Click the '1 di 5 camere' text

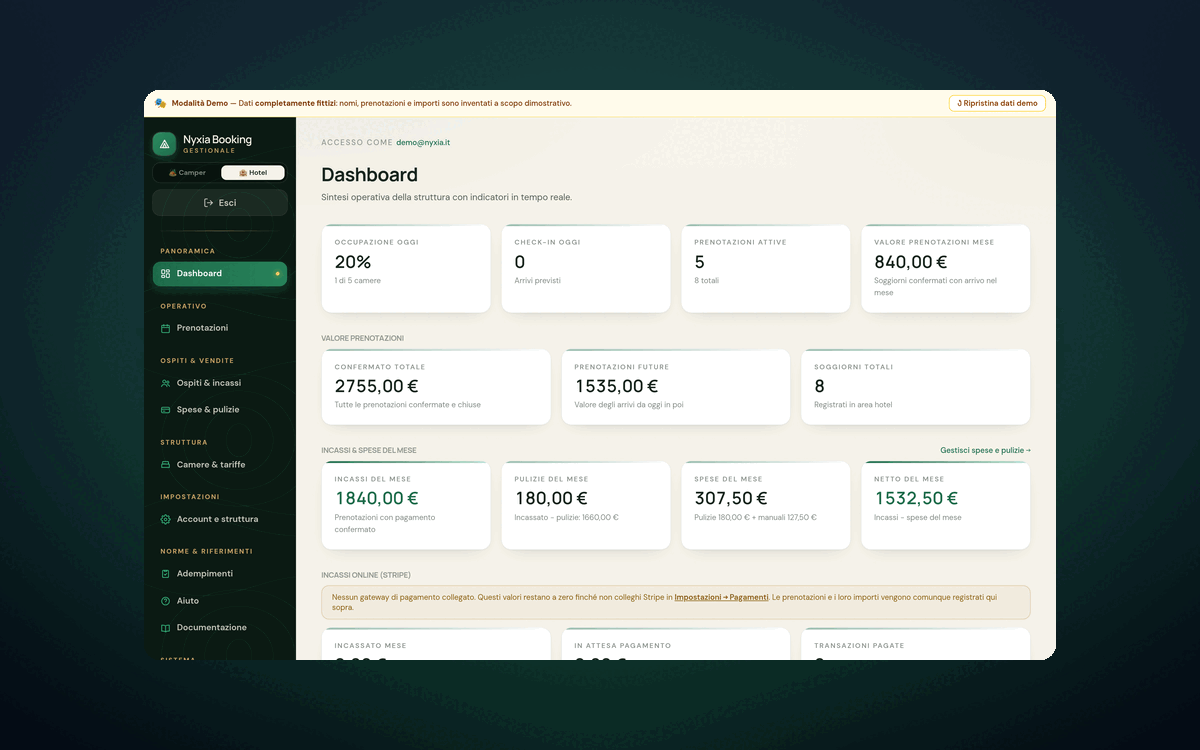(x=358, y=281)
